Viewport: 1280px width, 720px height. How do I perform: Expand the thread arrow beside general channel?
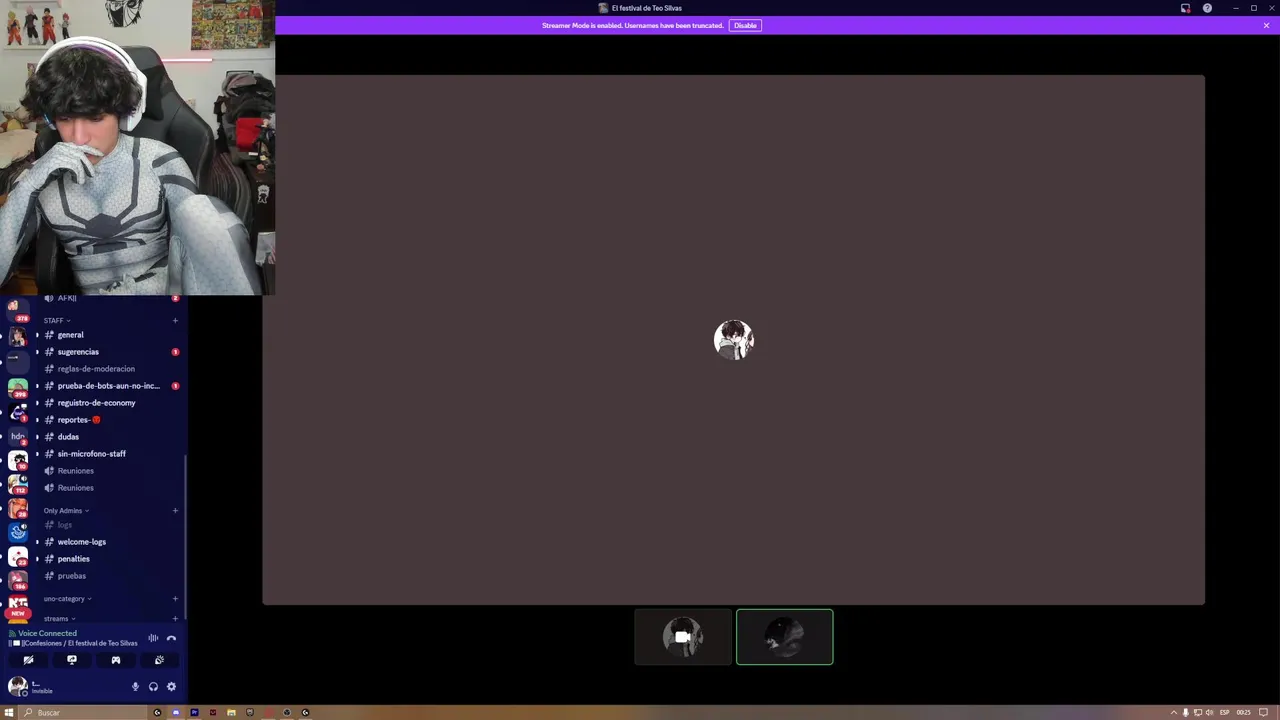(x=37, y=335)
